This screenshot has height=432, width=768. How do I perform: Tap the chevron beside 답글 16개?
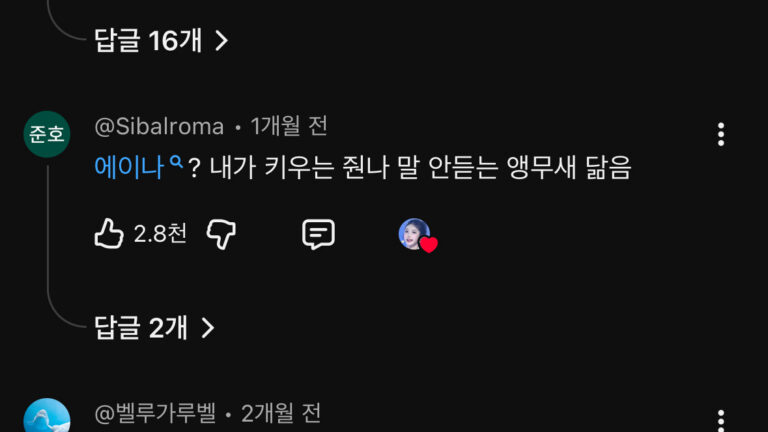[x=221, y=41]
